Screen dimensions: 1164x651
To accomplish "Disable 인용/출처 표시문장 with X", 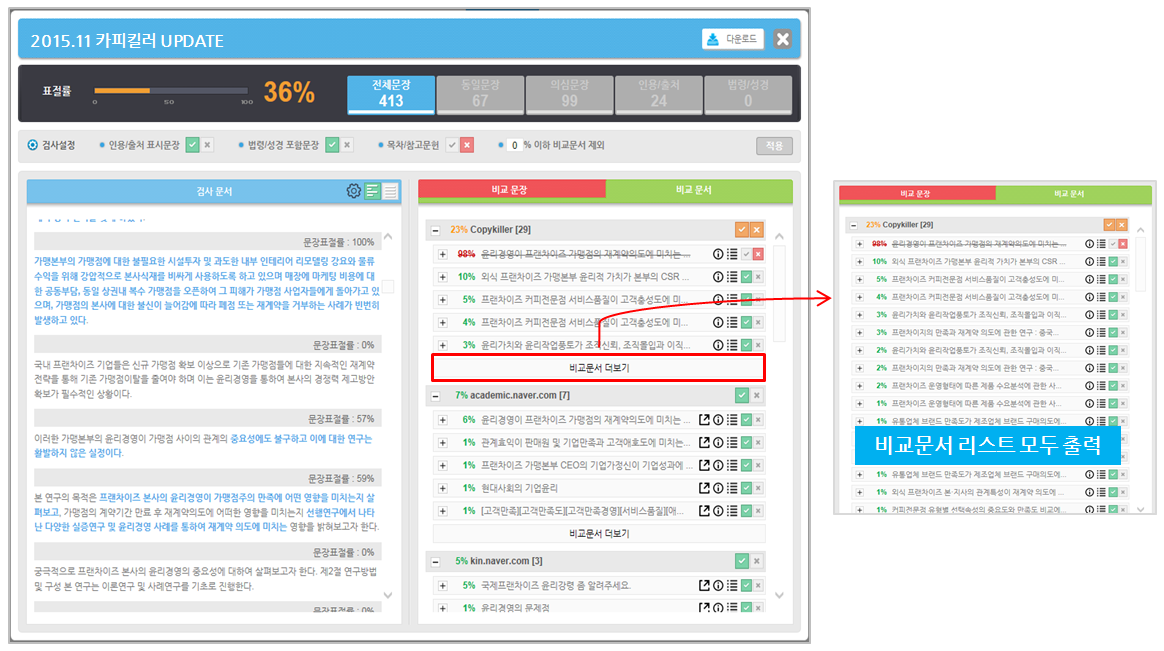I will pyautogui.click(x=207, y=145).
